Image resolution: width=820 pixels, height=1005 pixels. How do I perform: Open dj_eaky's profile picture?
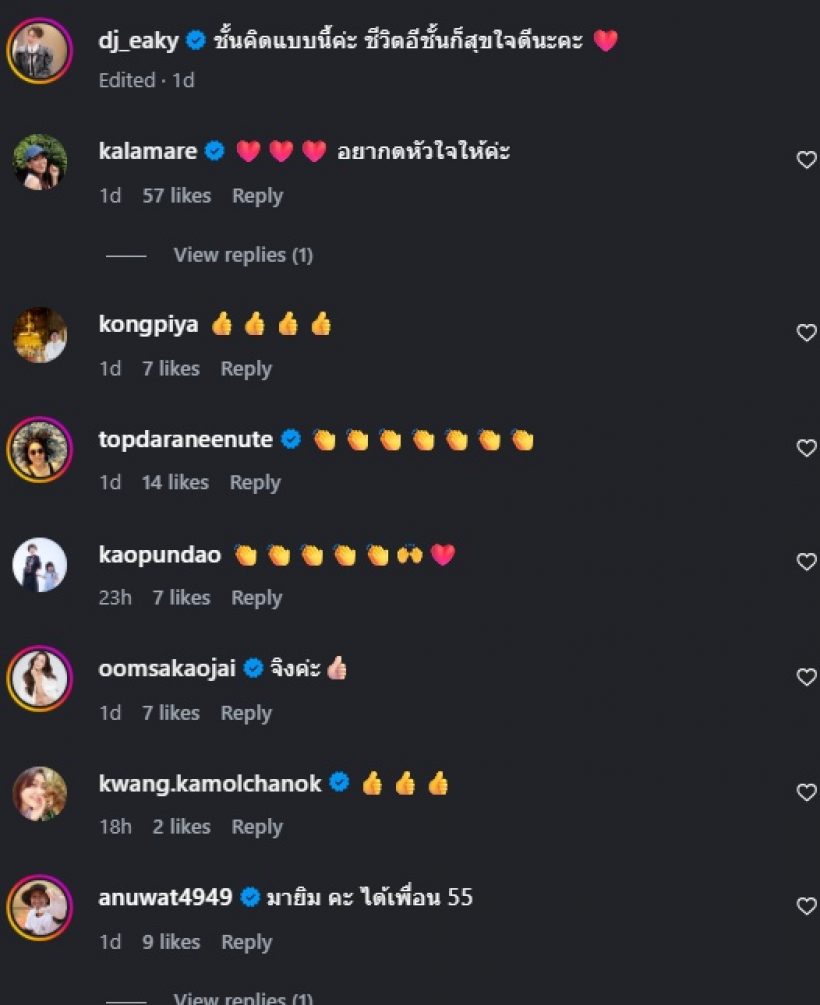click(40, 49)
